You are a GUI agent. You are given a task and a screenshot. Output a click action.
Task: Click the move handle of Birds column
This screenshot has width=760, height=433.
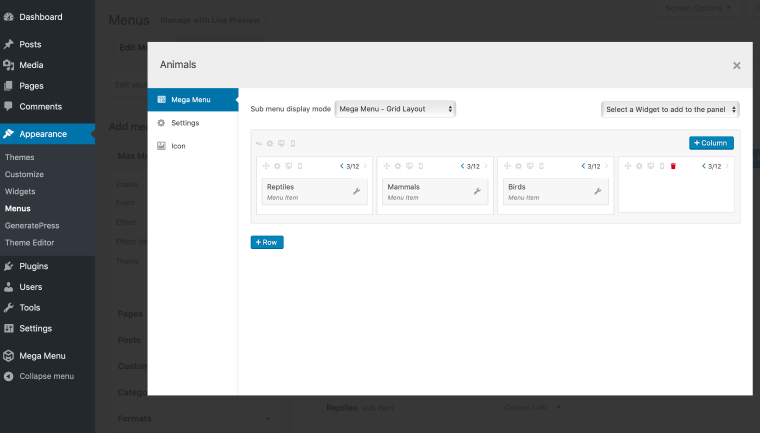[507, 166]
